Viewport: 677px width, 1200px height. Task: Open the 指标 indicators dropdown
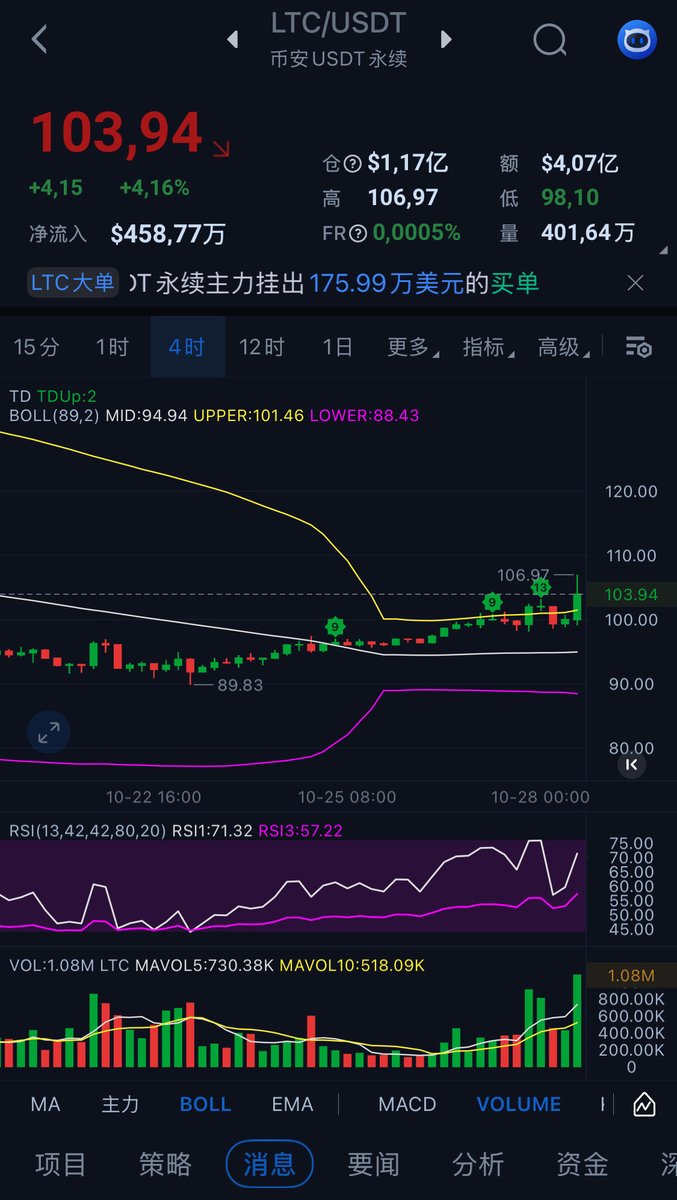pos(487,347)
